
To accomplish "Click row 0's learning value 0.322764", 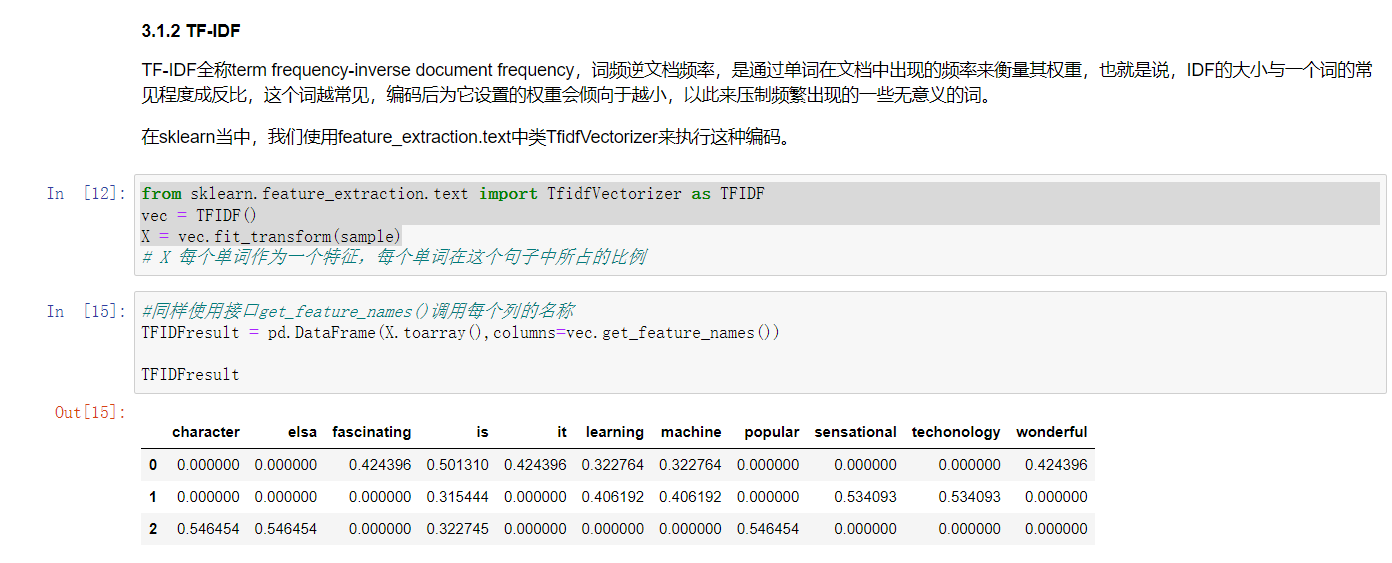I will (613, 465).
